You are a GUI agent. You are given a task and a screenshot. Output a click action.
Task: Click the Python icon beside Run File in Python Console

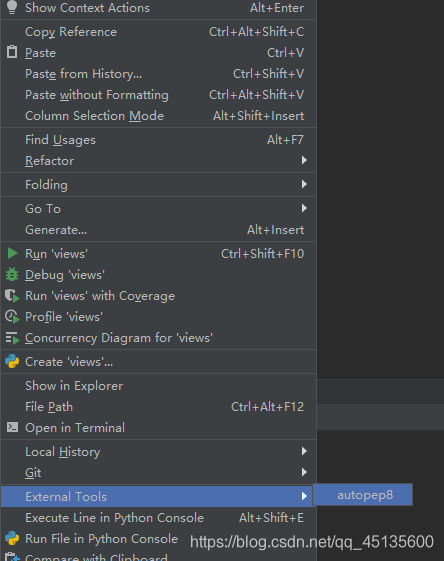[x=12, y=538]
